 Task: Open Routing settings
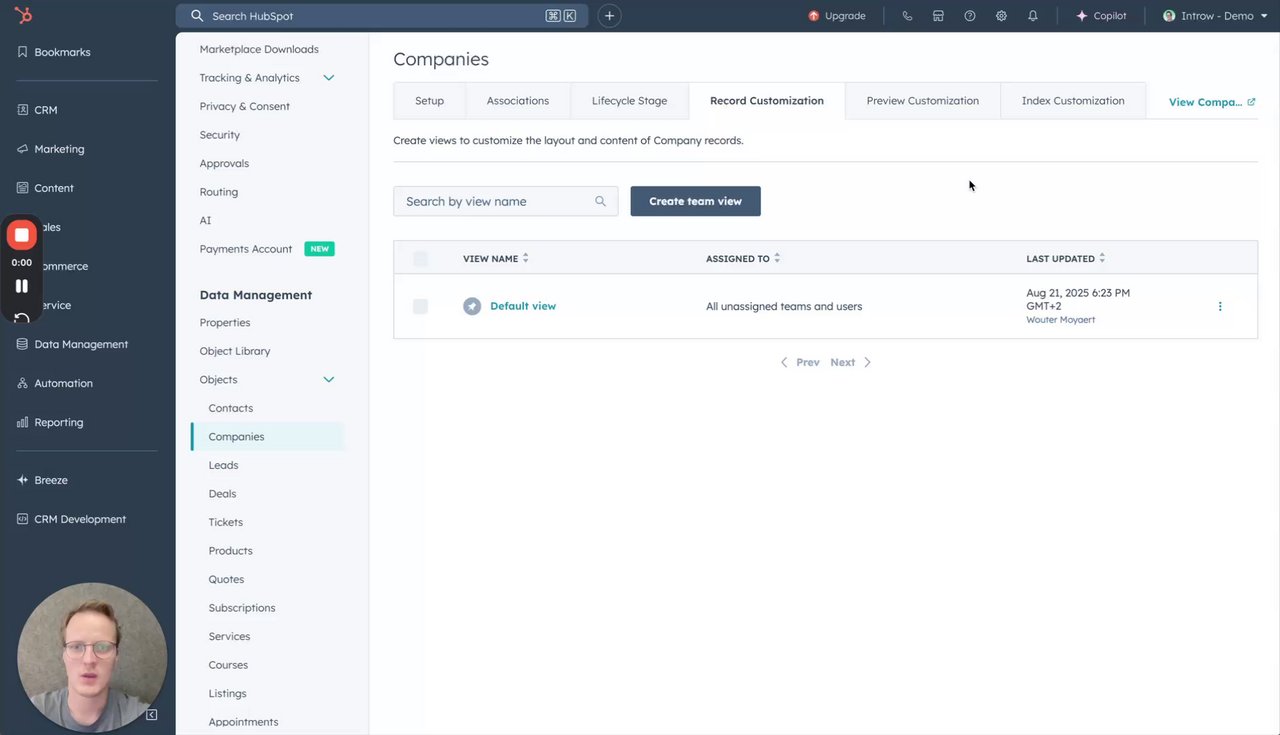click(219, 192)
